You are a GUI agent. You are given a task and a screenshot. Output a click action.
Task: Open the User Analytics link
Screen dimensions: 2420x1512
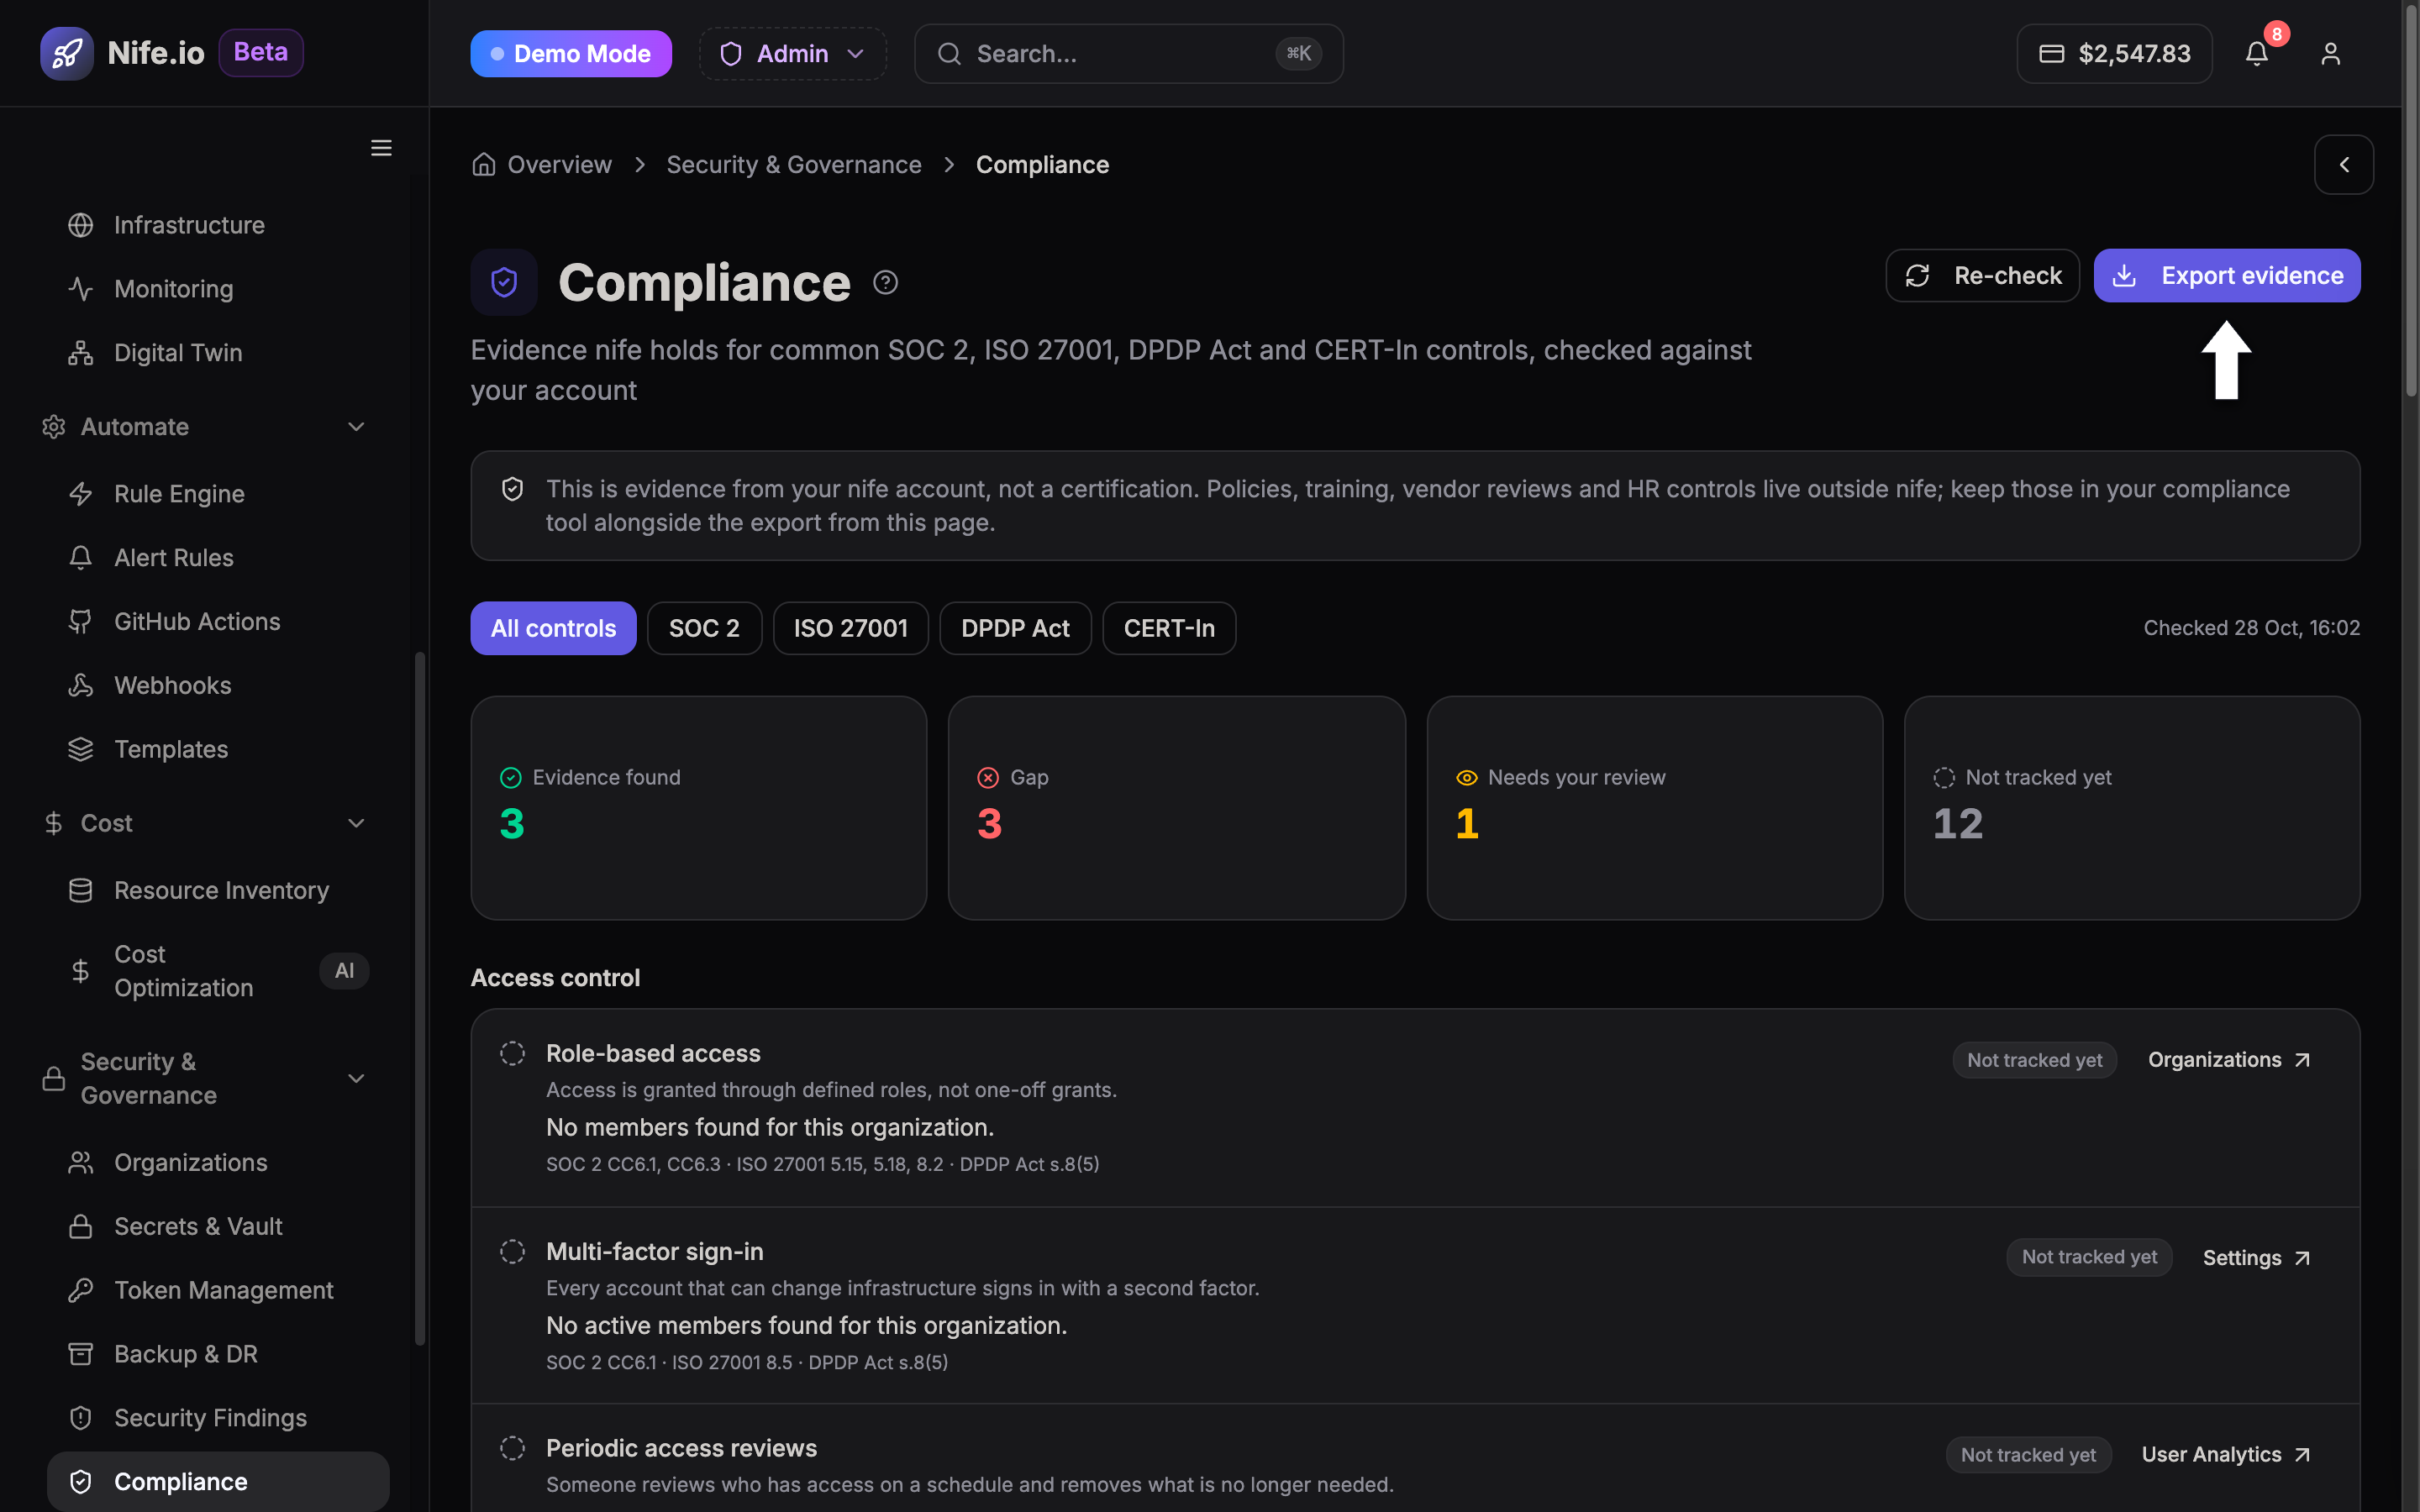(x=2225, y=1455)
